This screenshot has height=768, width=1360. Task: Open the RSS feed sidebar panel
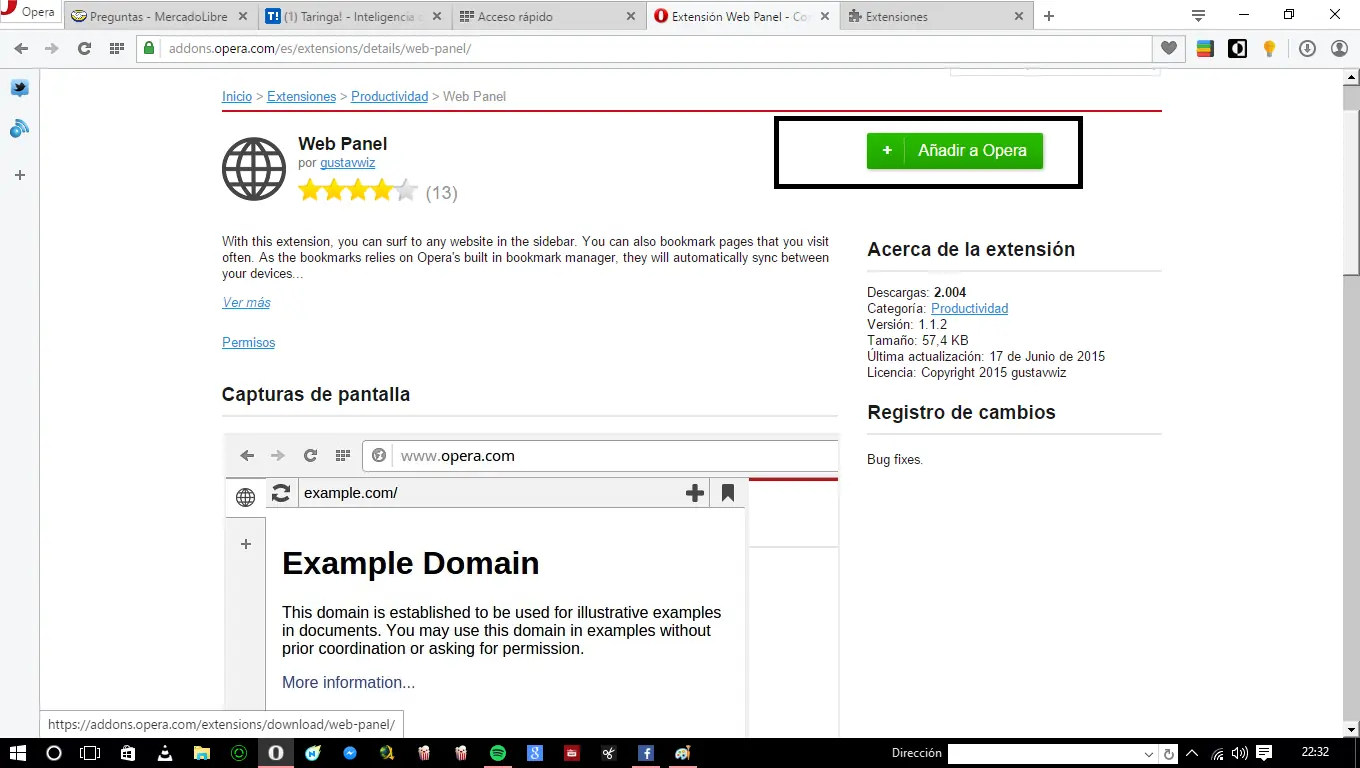coord(19,128)
